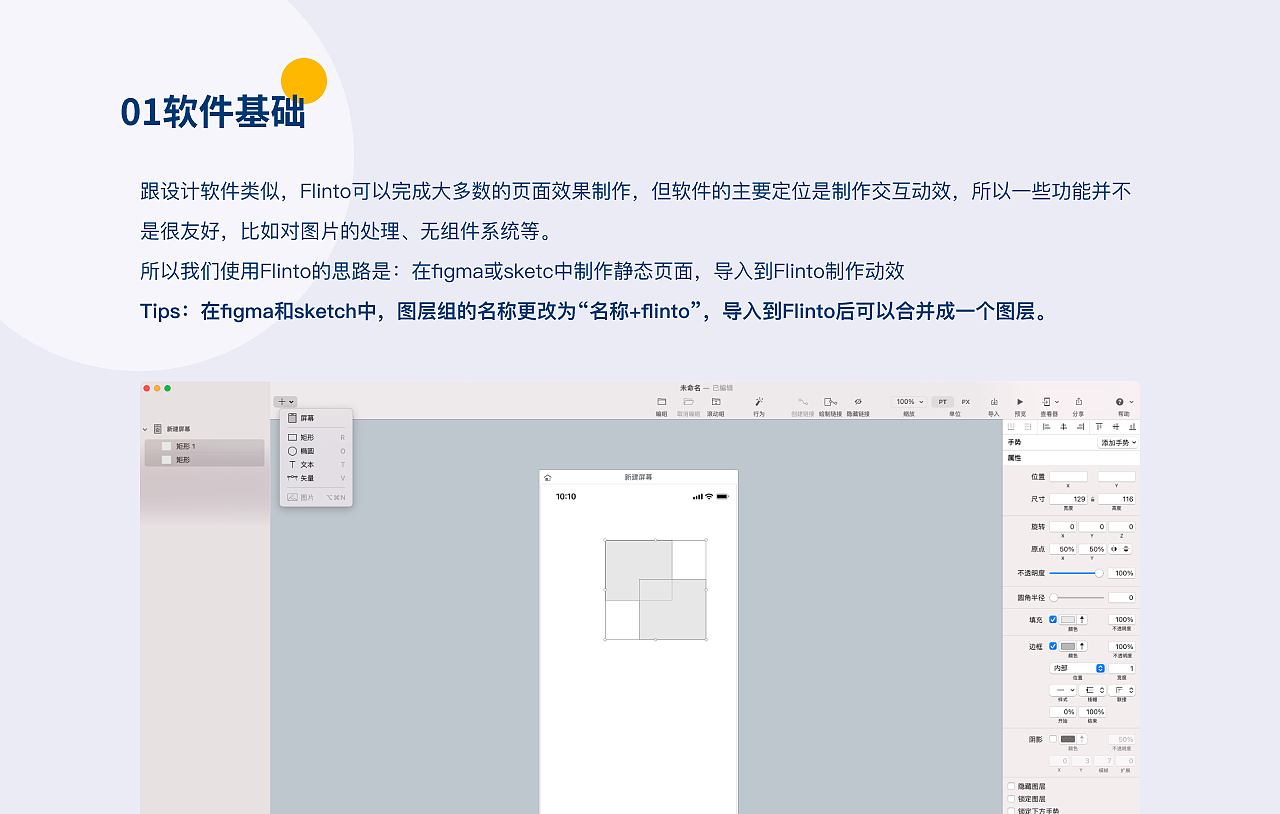Click the Share (分享) toolbar icon
Screen dimensions: 1280x814
[x=1079, y=400]
